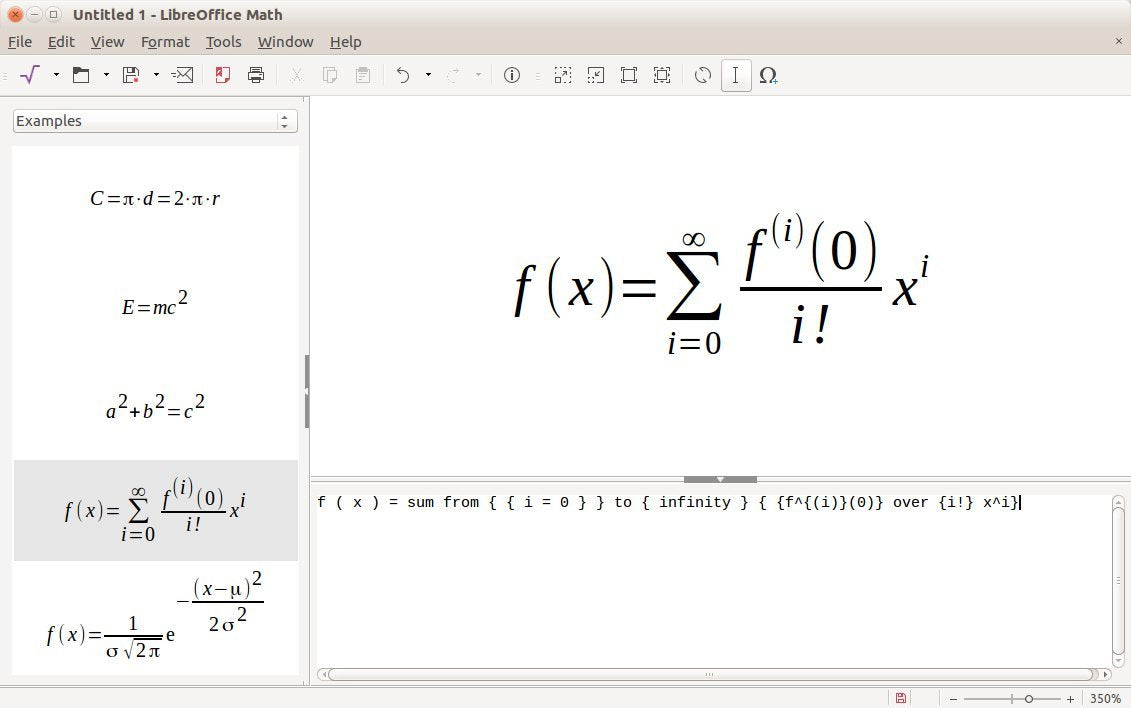Select the Taylor series sum example

tap(155, 510)
